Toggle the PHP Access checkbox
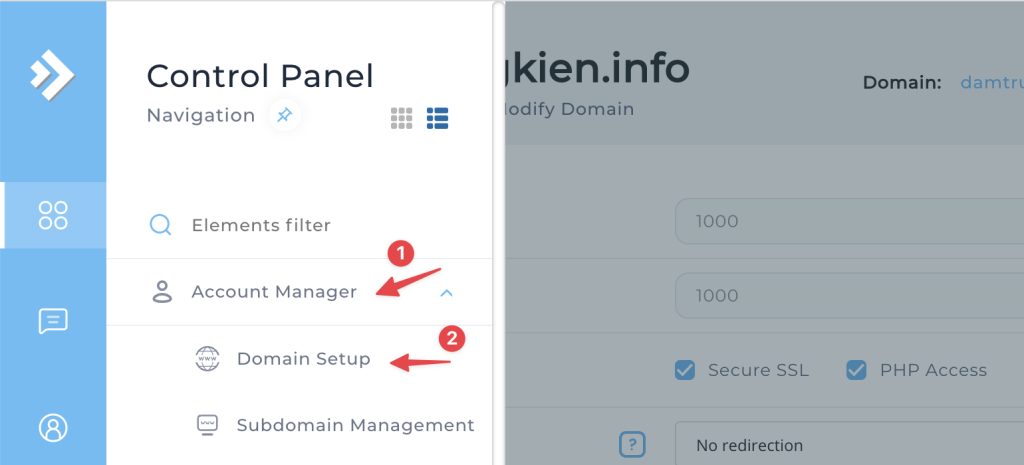1024x465 pixels. click(856, 370)
